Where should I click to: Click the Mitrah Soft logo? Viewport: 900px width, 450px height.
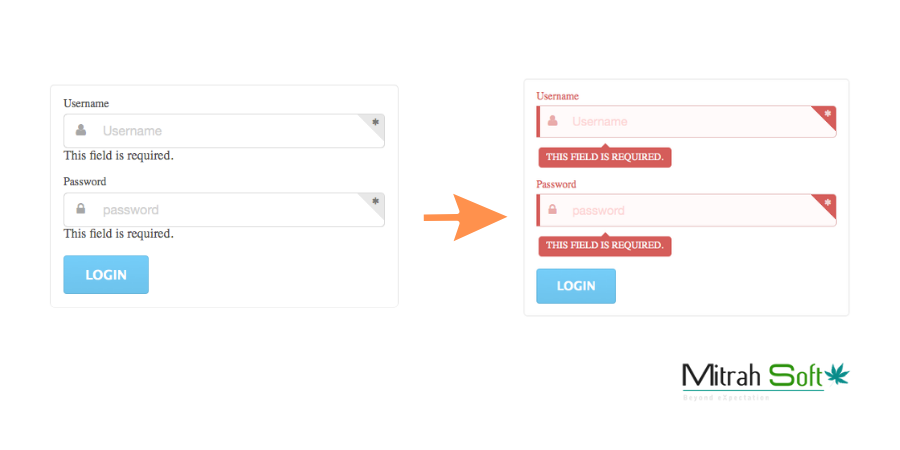[x=766, y=381]
